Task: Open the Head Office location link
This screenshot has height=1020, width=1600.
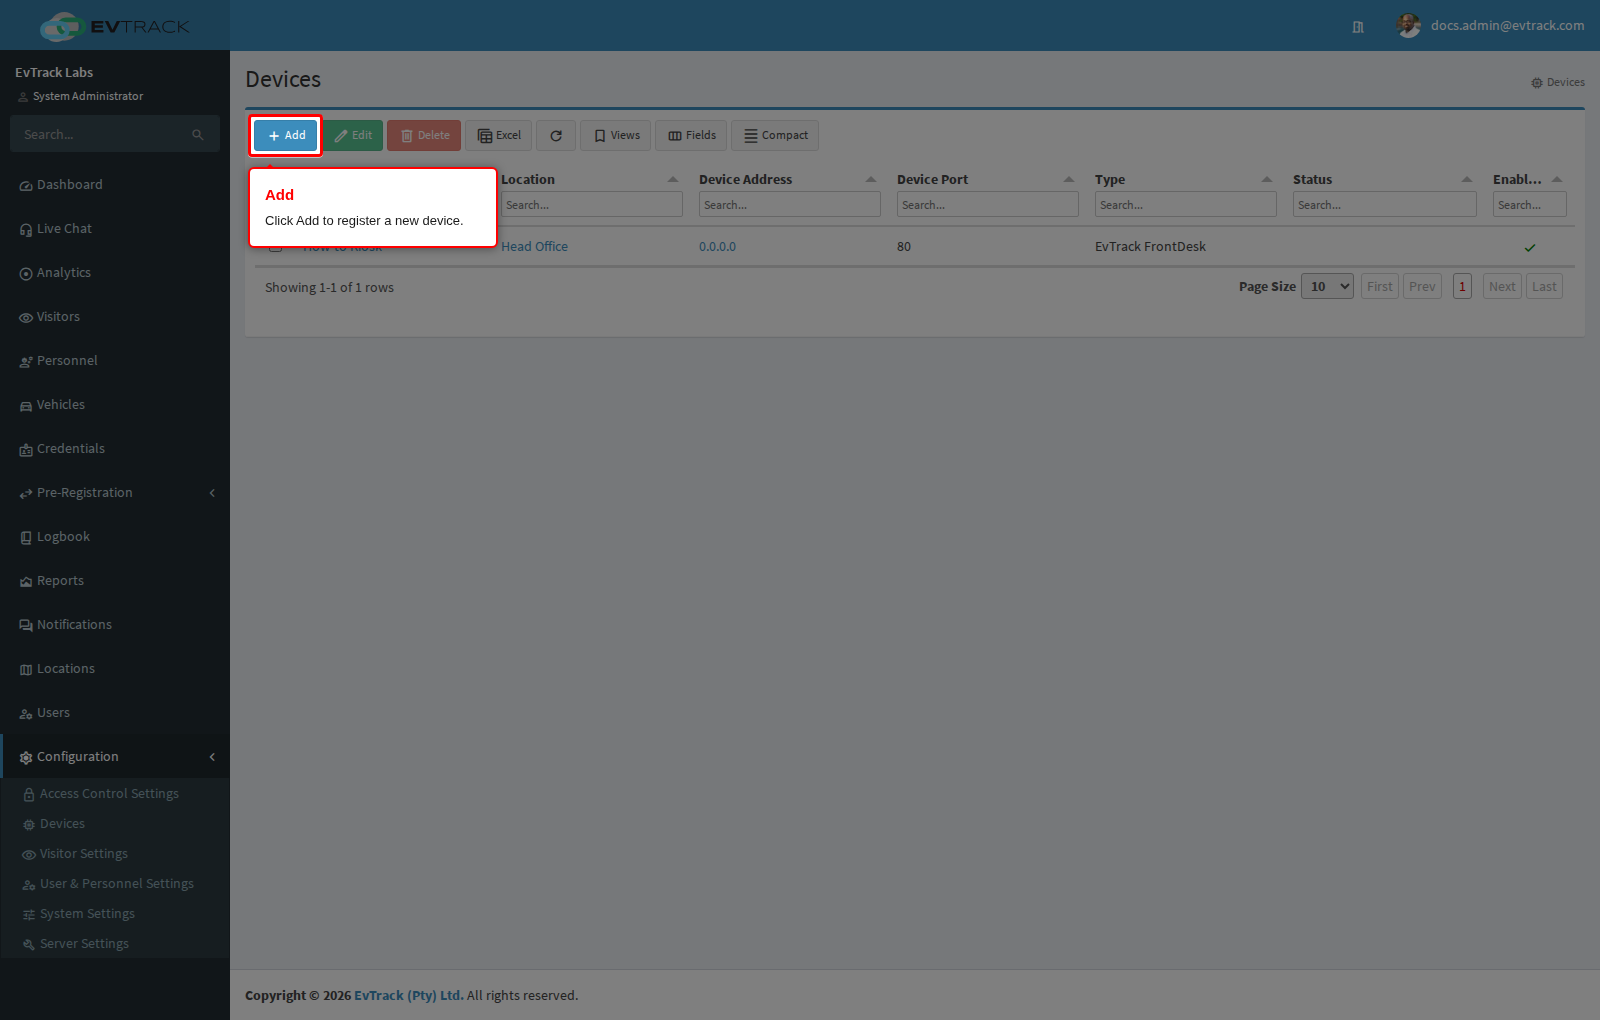Action: [x=534, y=247]
